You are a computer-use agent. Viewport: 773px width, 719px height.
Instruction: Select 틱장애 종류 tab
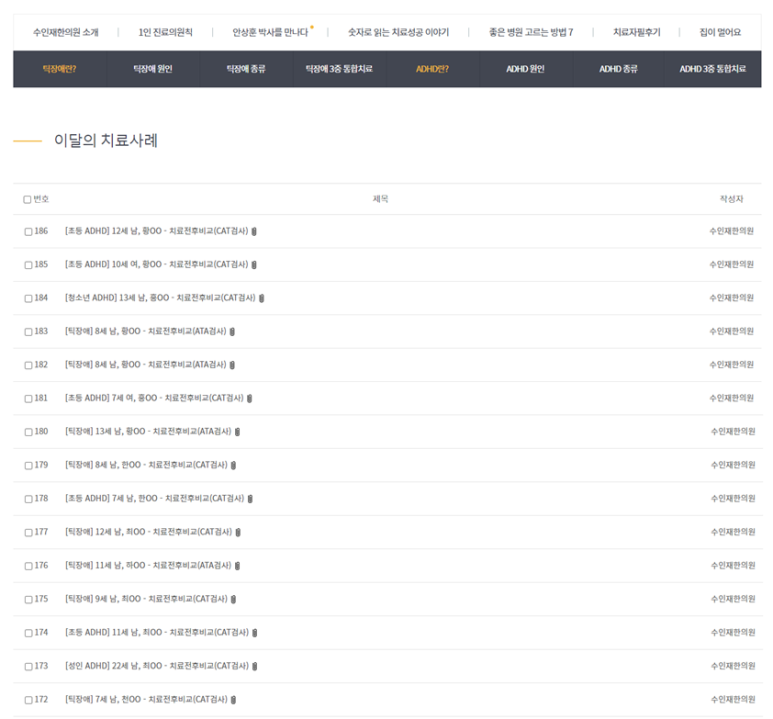[x=246, y=69]
